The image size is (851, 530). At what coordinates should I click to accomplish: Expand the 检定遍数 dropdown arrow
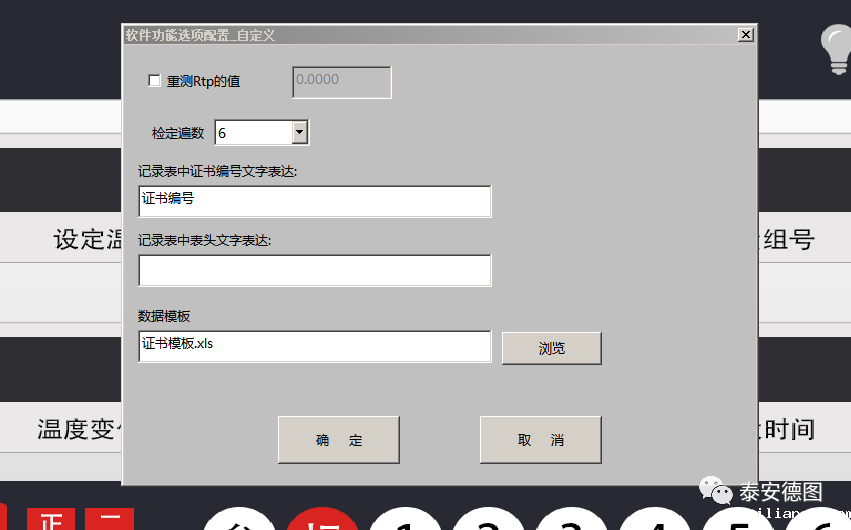pyautogui.click(x=300, y=132)
